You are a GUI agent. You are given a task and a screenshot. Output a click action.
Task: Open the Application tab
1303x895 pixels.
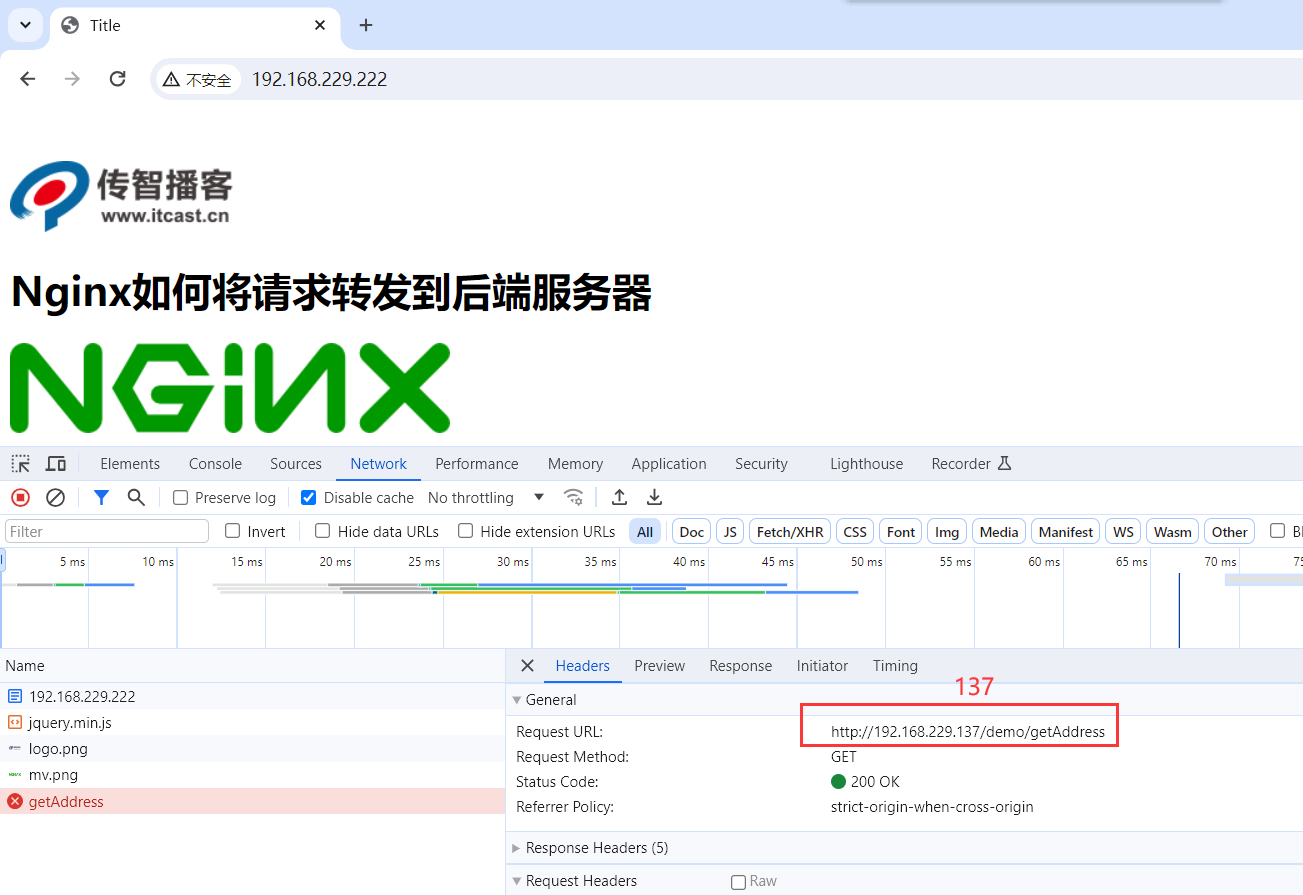tap(669, 464)
